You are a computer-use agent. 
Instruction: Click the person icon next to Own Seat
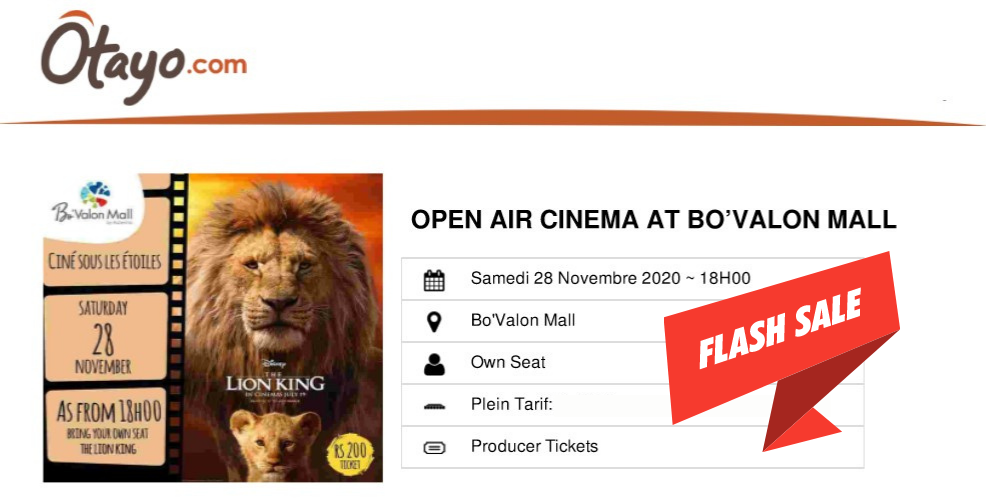(434, 364)
